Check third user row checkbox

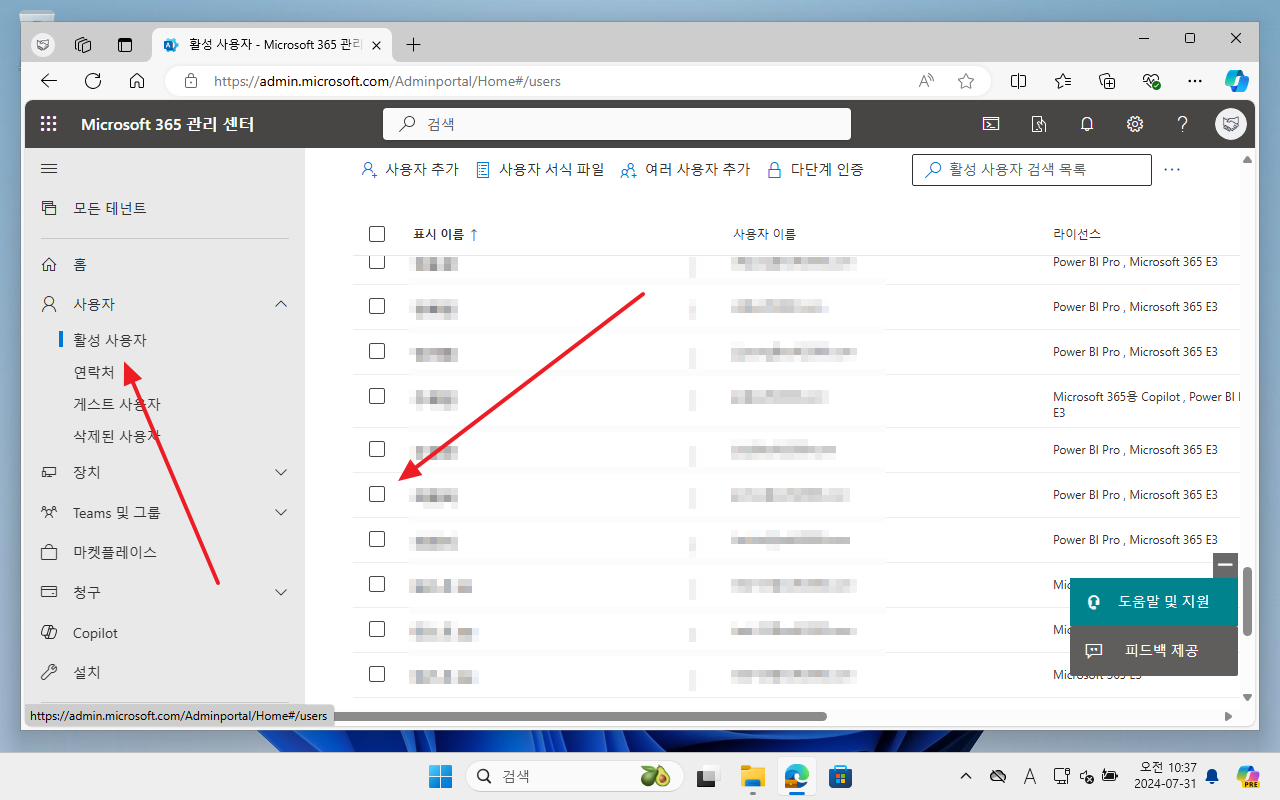click(x=377, y=351)
